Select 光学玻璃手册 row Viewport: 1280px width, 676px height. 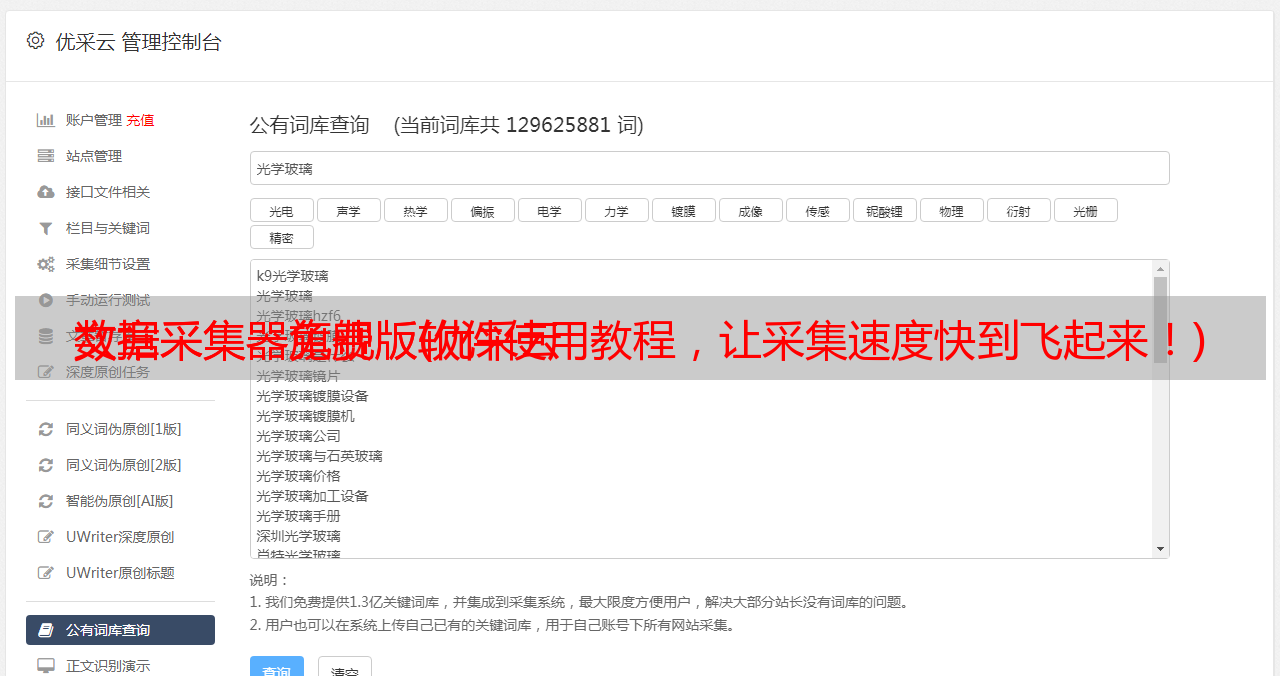(x=298, y=516)
